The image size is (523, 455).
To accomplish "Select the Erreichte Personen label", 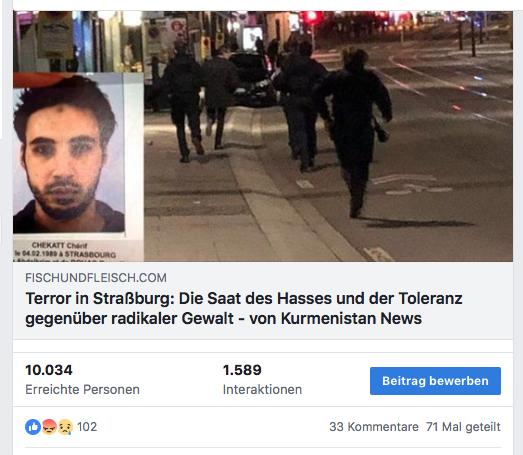I will coord(82,389).
